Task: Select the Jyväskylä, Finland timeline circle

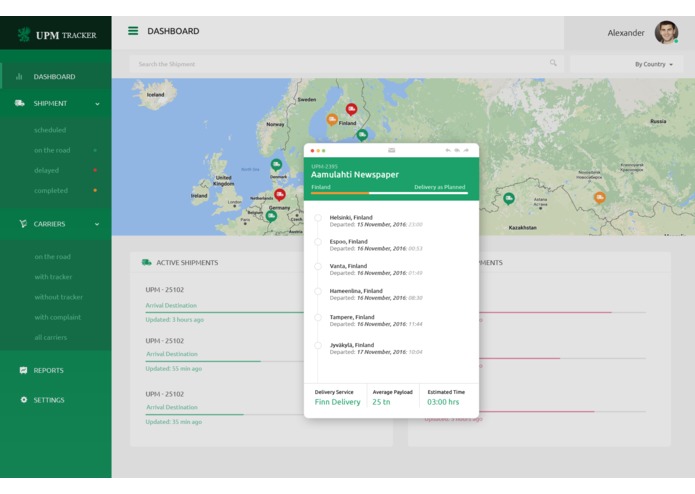Action: (x=318, y=345)
